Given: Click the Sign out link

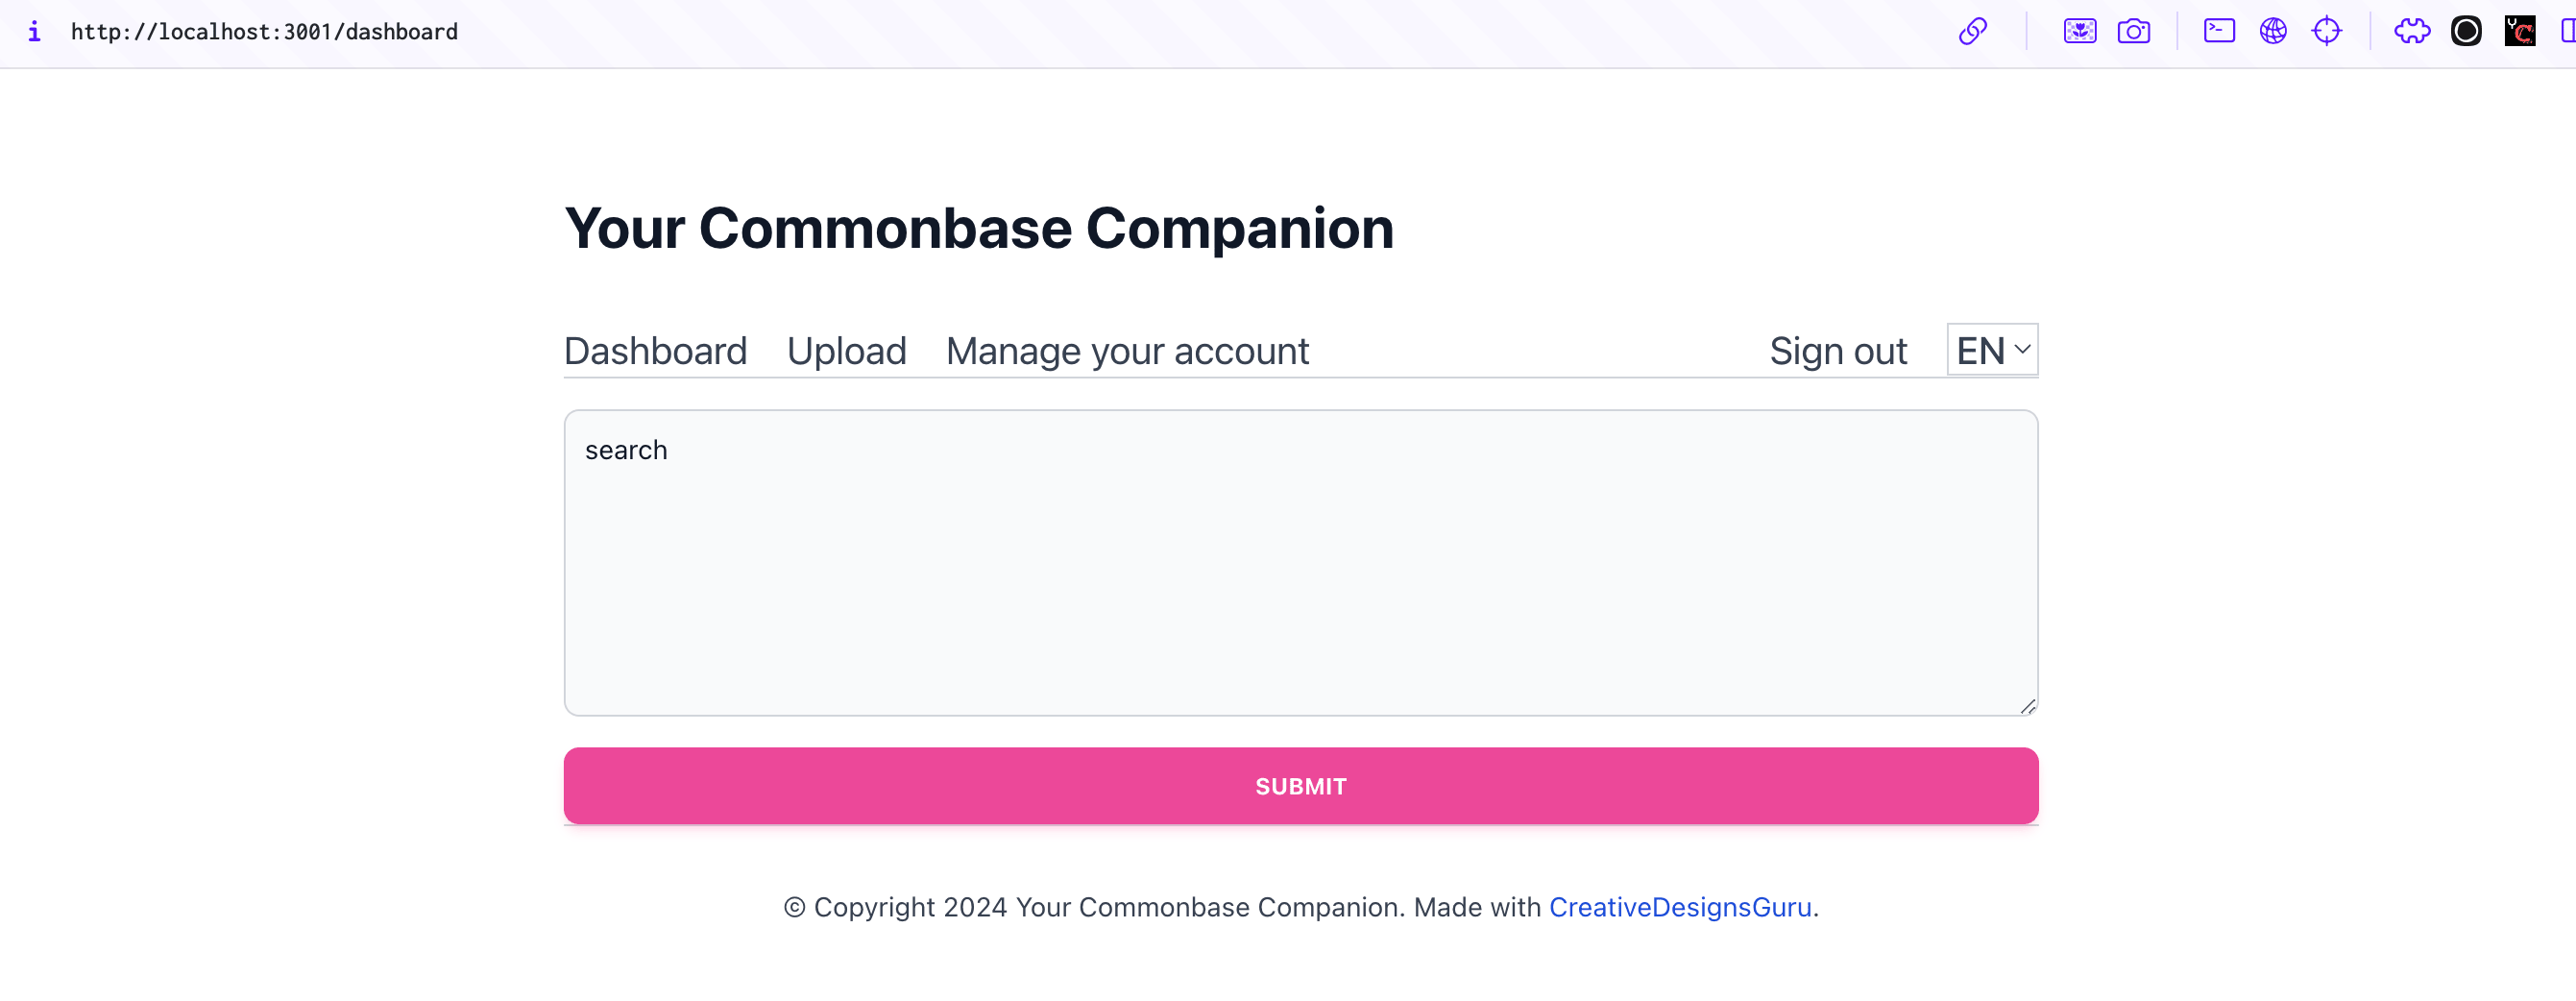Looking at the screenshot, I should click(1837, 351).
